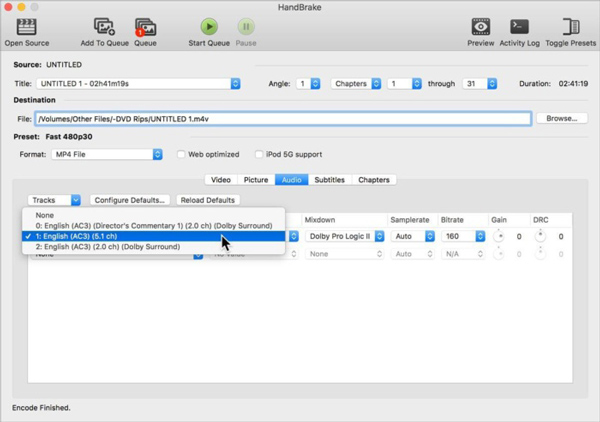Click the Fast 480p30 preset name
The image size is (600, 422).
(69, 137)
